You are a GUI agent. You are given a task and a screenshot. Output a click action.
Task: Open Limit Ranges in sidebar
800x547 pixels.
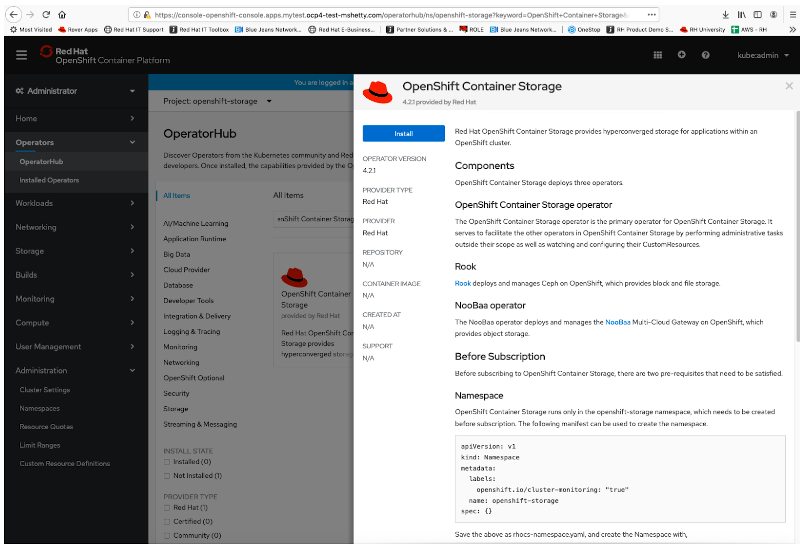40,445
